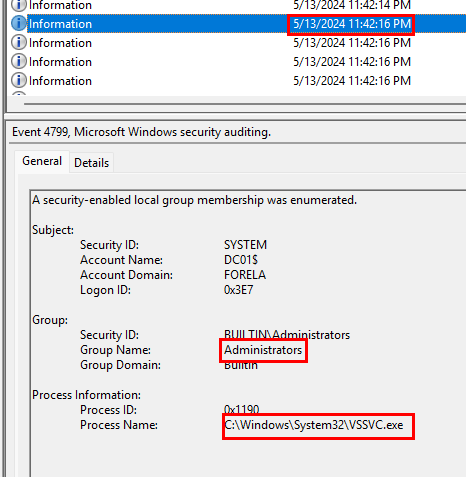This screenshot has width=466, height=477.
Task: Open the General tab
Action: 42,161
